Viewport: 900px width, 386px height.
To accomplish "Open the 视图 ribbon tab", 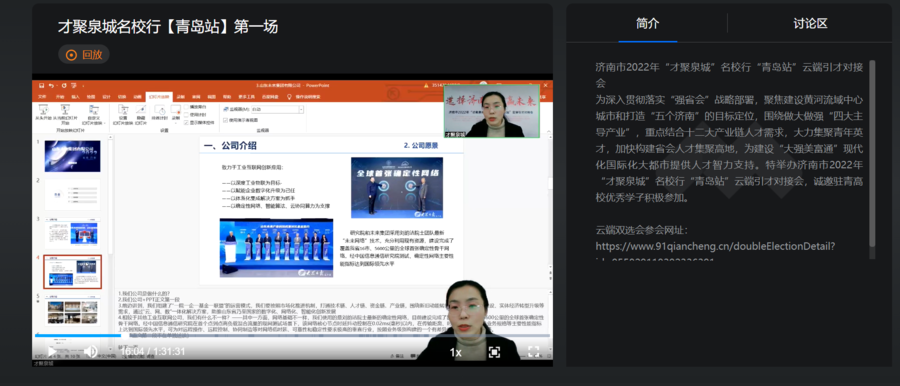I will click(x=212, y=97).
